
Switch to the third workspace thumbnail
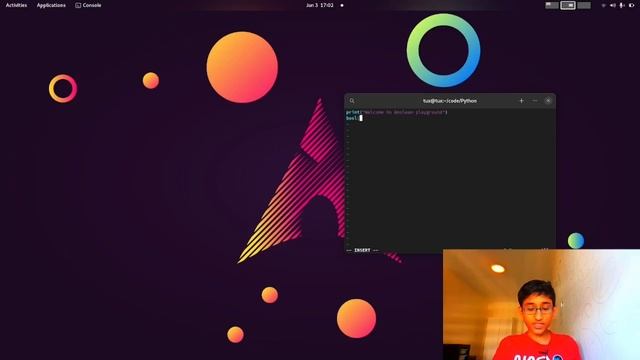pos(584,5)
